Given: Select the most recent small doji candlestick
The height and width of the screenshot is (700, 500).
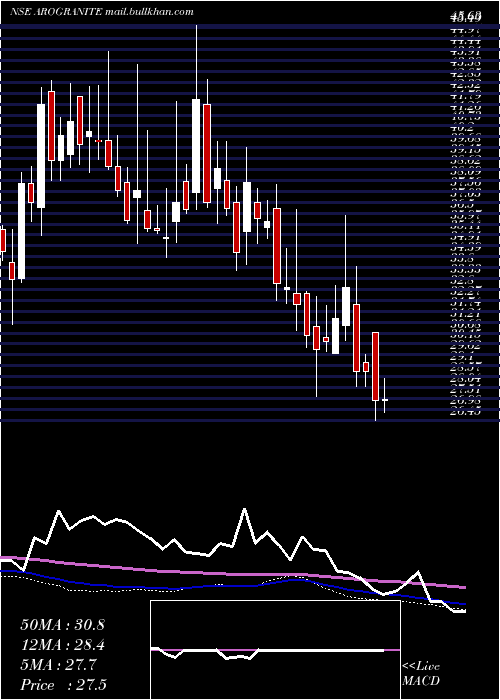Looking at the screenshot, I should click(384, 400).
